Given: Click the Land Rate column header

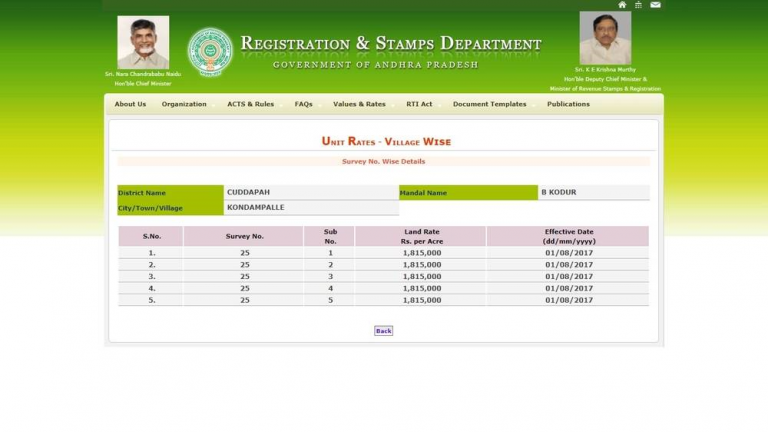Looking at the screenshot, I should pyautogui.click(x=420, y=236).
